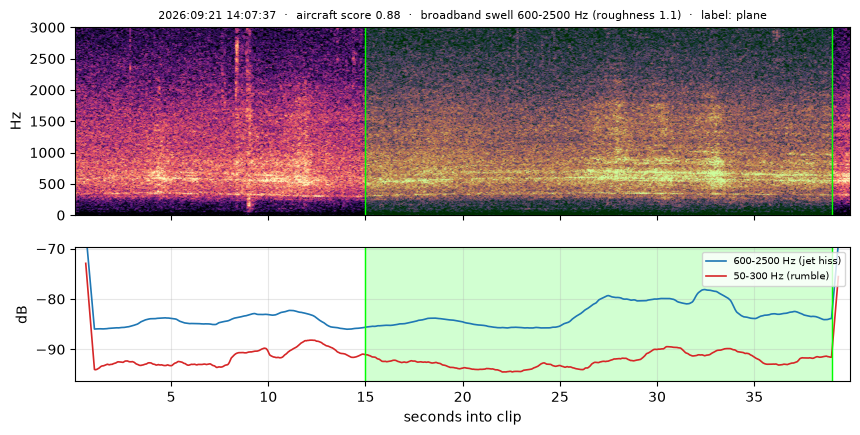This screenshot has height=435, width=860.
Task: Click the "30" tick label on time axis
Action: [657, 397]
